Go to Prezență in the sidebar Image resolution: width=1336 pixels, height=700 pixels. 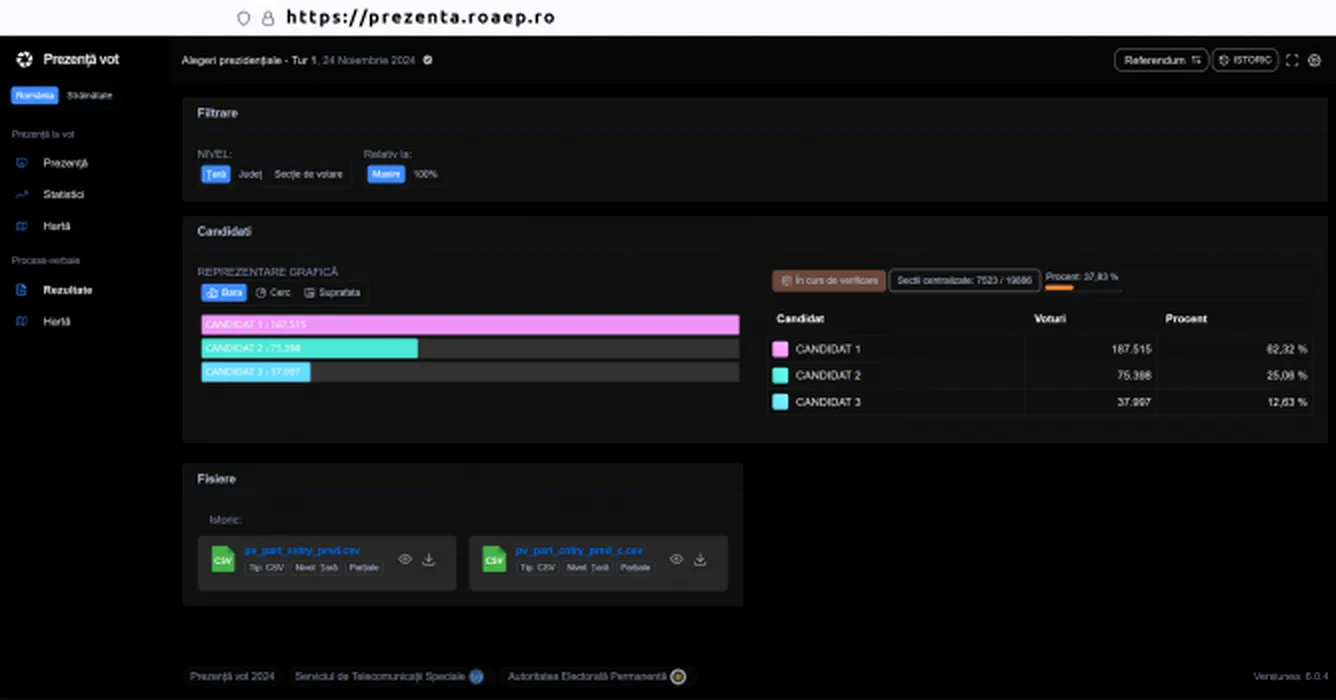pos(65,163)
